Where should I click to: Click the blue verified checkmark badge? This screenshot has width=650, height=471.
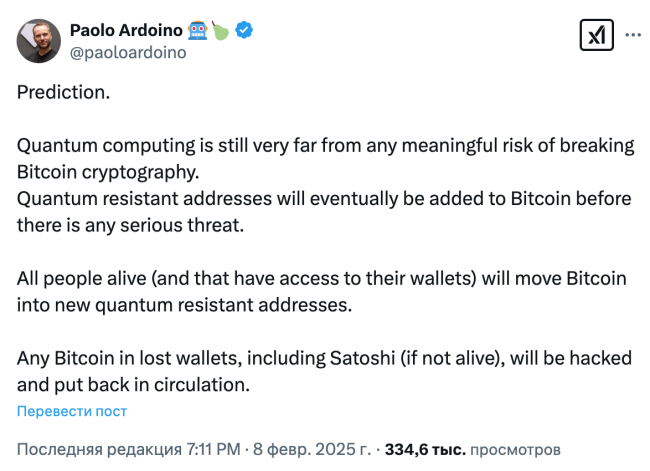click(244, 30)
